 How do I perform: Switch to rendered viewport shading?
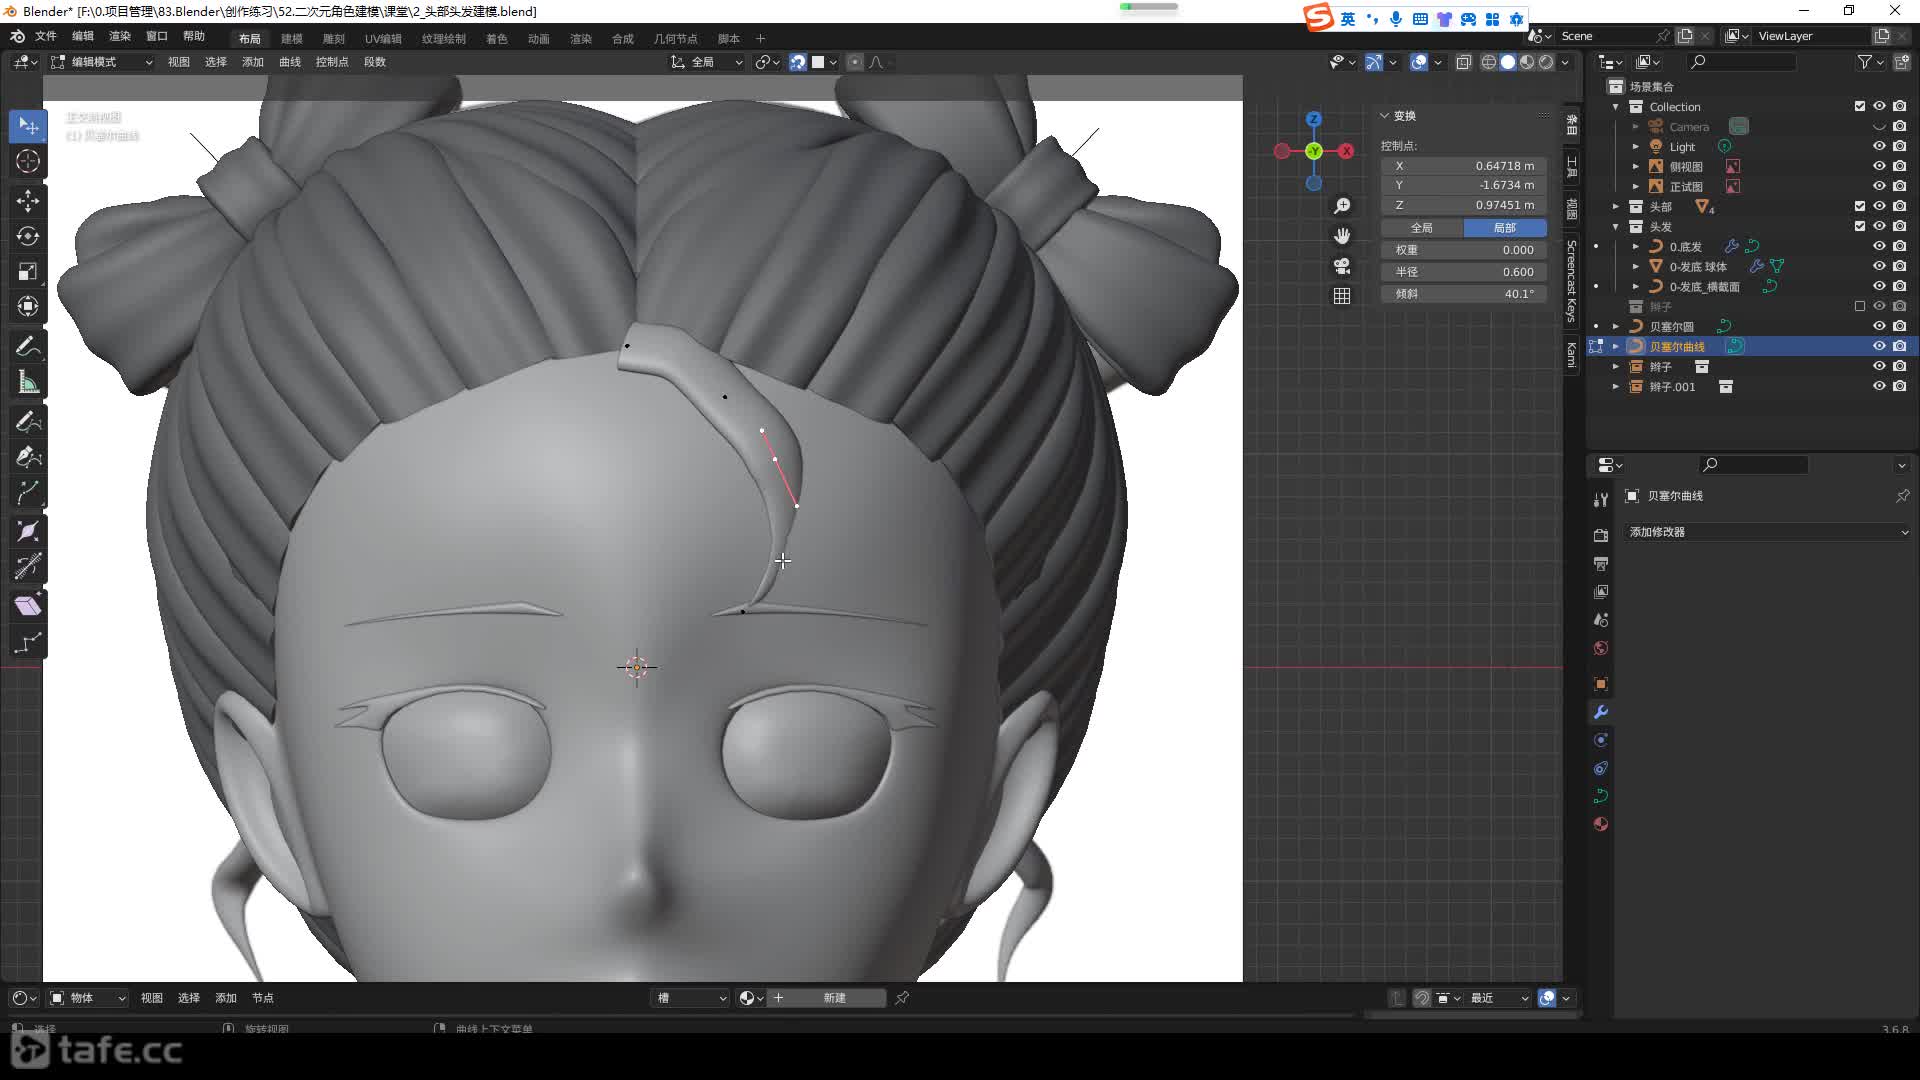point(1546,62)
